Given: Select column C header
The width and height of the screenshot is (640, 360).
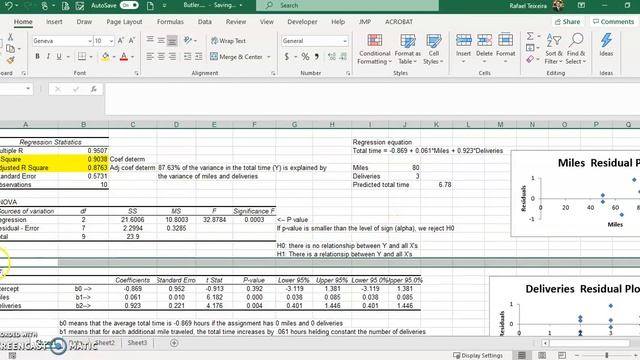Looking at the screenshot, I should (x=133, y=124).
